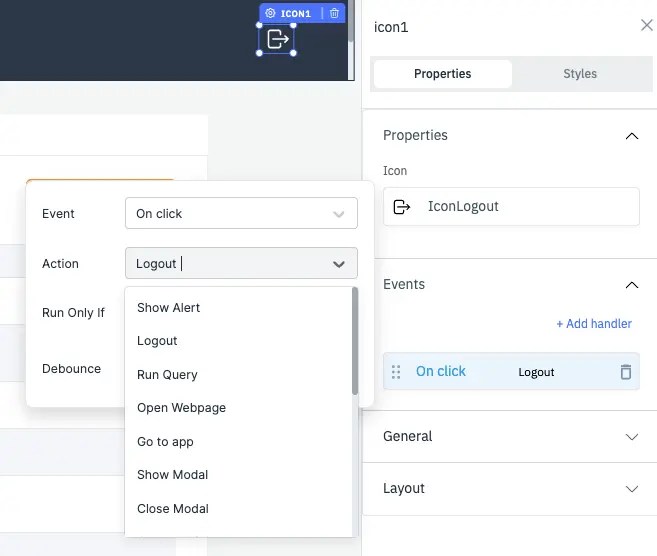Screen dimensions: 657x556
Task: Grab the drag handle on On click handler
Action: point(396,372)
